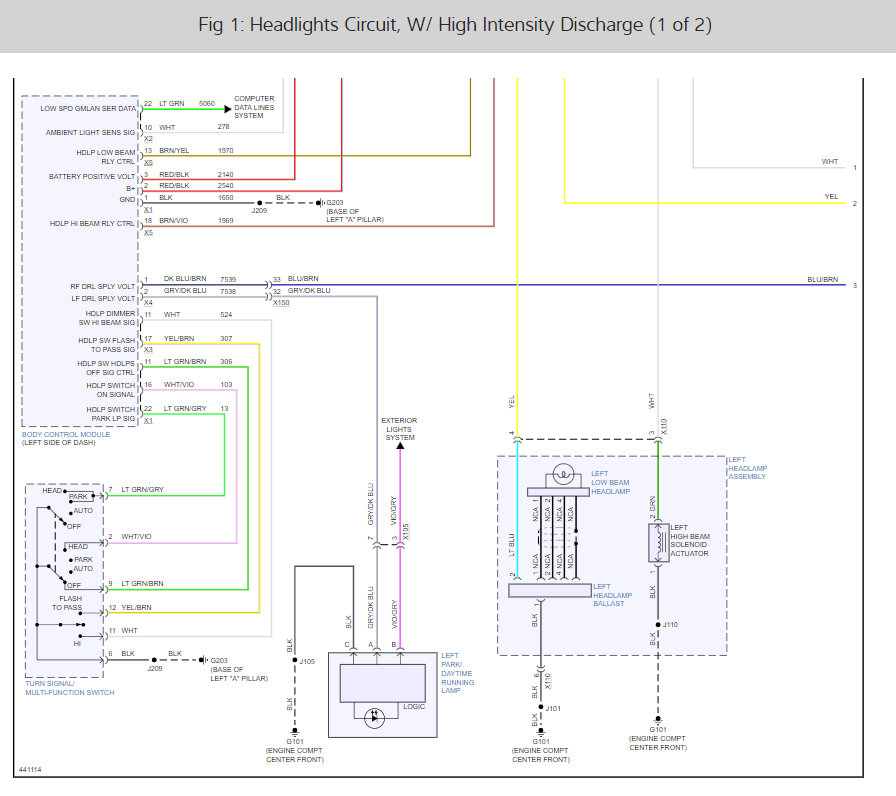Click 'WHT/VIO' label at switch pin 2
896x796 pixels.
click(x=137, y=537)
